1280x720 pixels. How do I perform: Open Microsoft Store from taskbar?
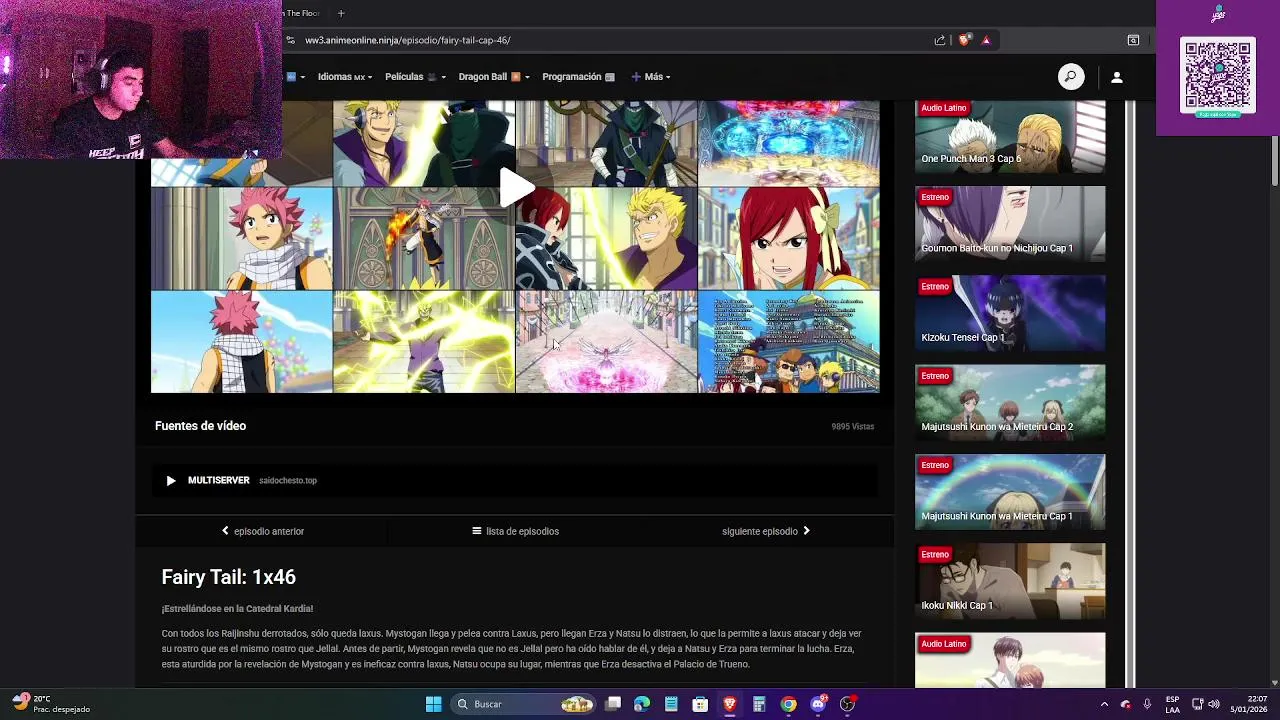click(x=700, y=704)
